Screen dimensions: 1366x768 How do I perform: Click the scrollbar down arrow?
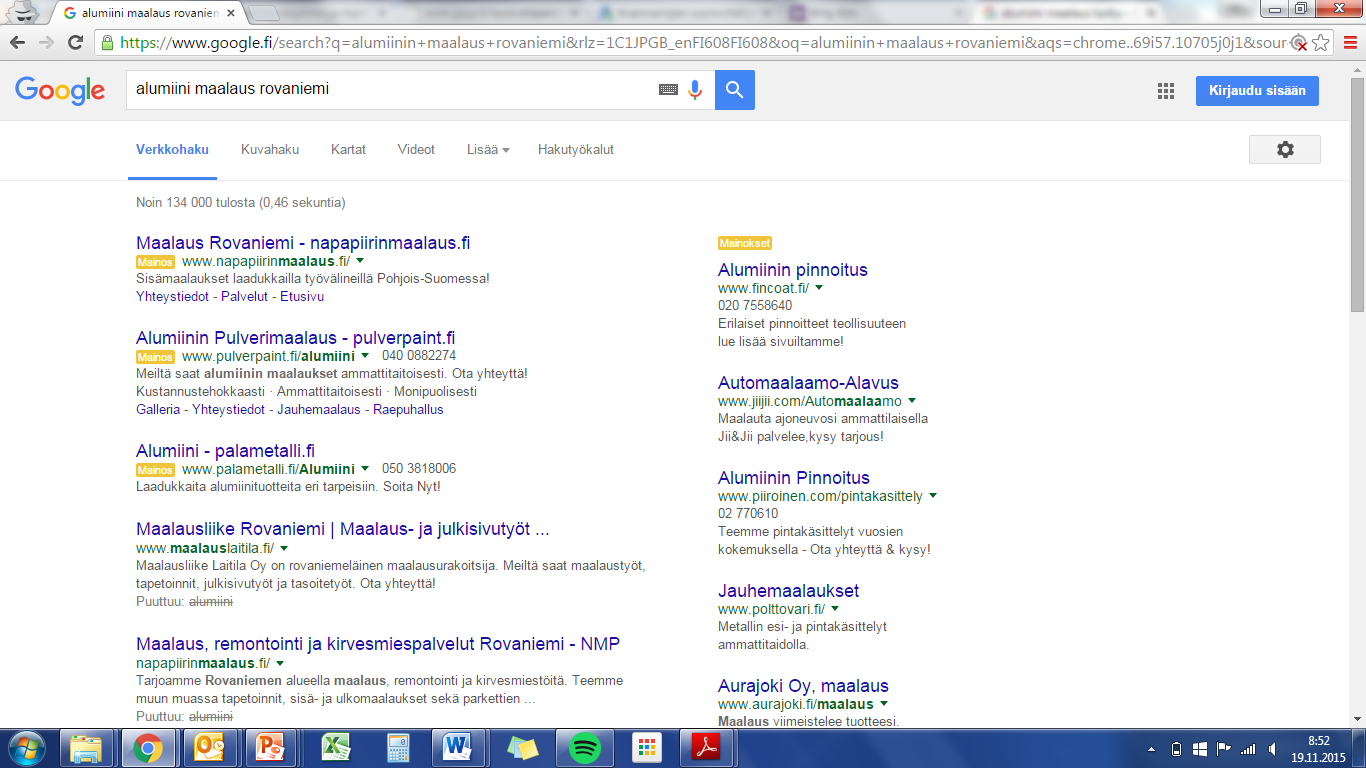tap(1357, 719)
